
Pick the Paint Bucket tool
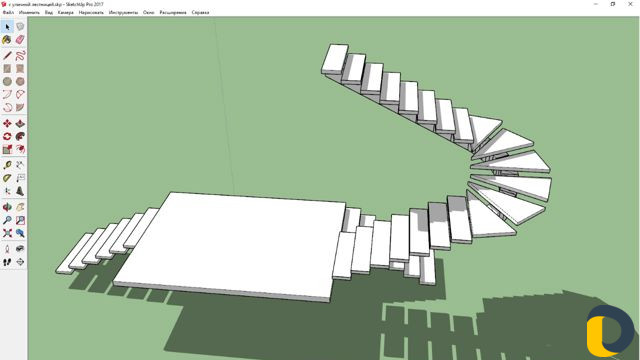(7, 40)
